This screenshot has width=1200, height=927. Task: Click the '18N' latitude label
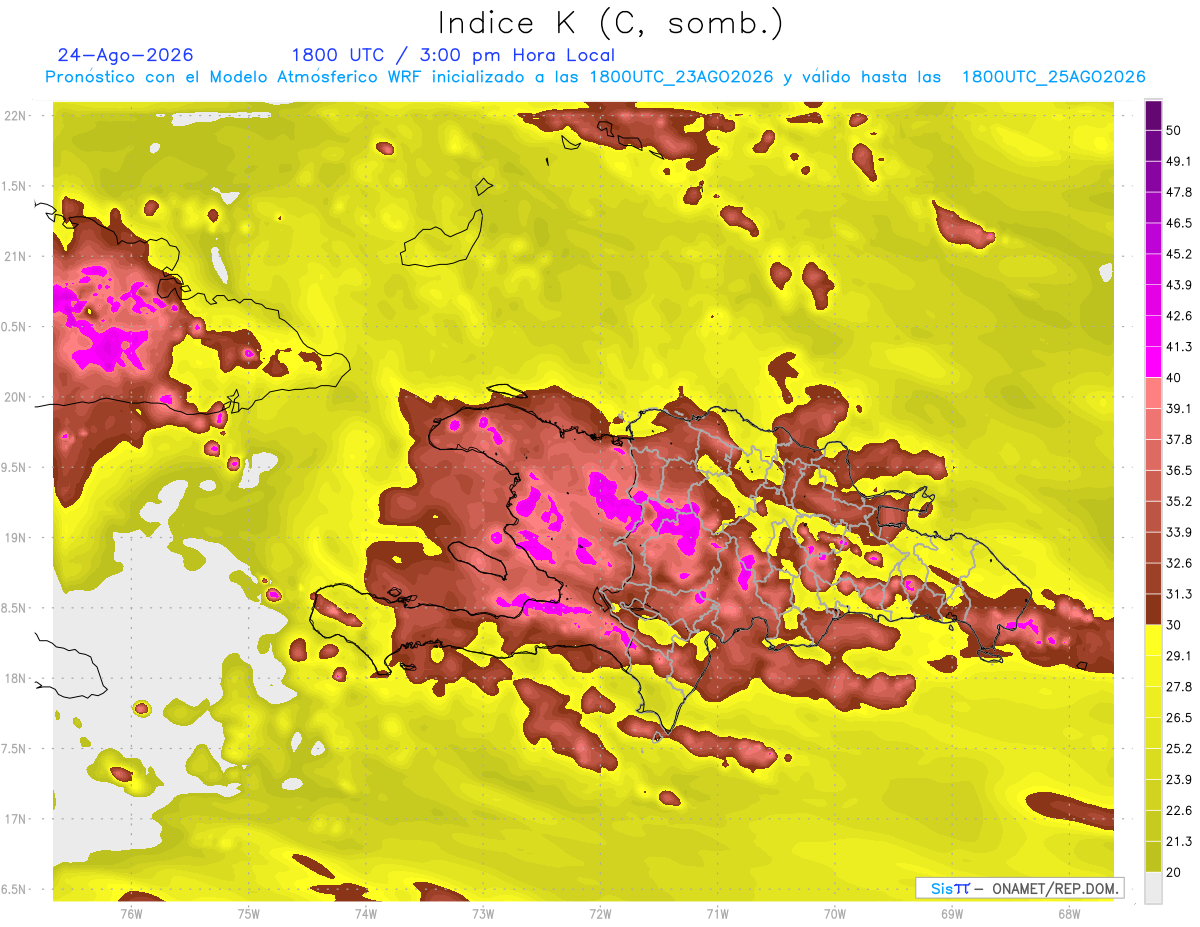[x=15, y=678]
